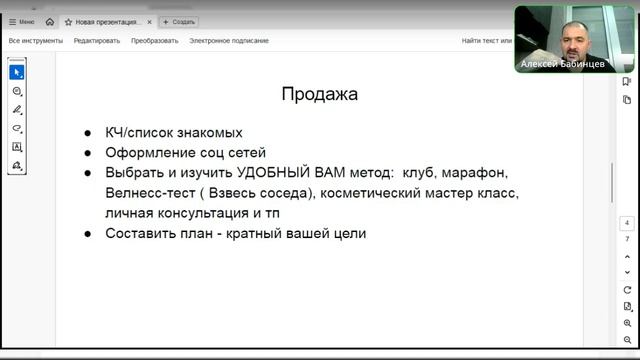The width and height of the screenshot is (640, 360).
Task: Select the freehand draw loop tool
Action: coord(17,128)
